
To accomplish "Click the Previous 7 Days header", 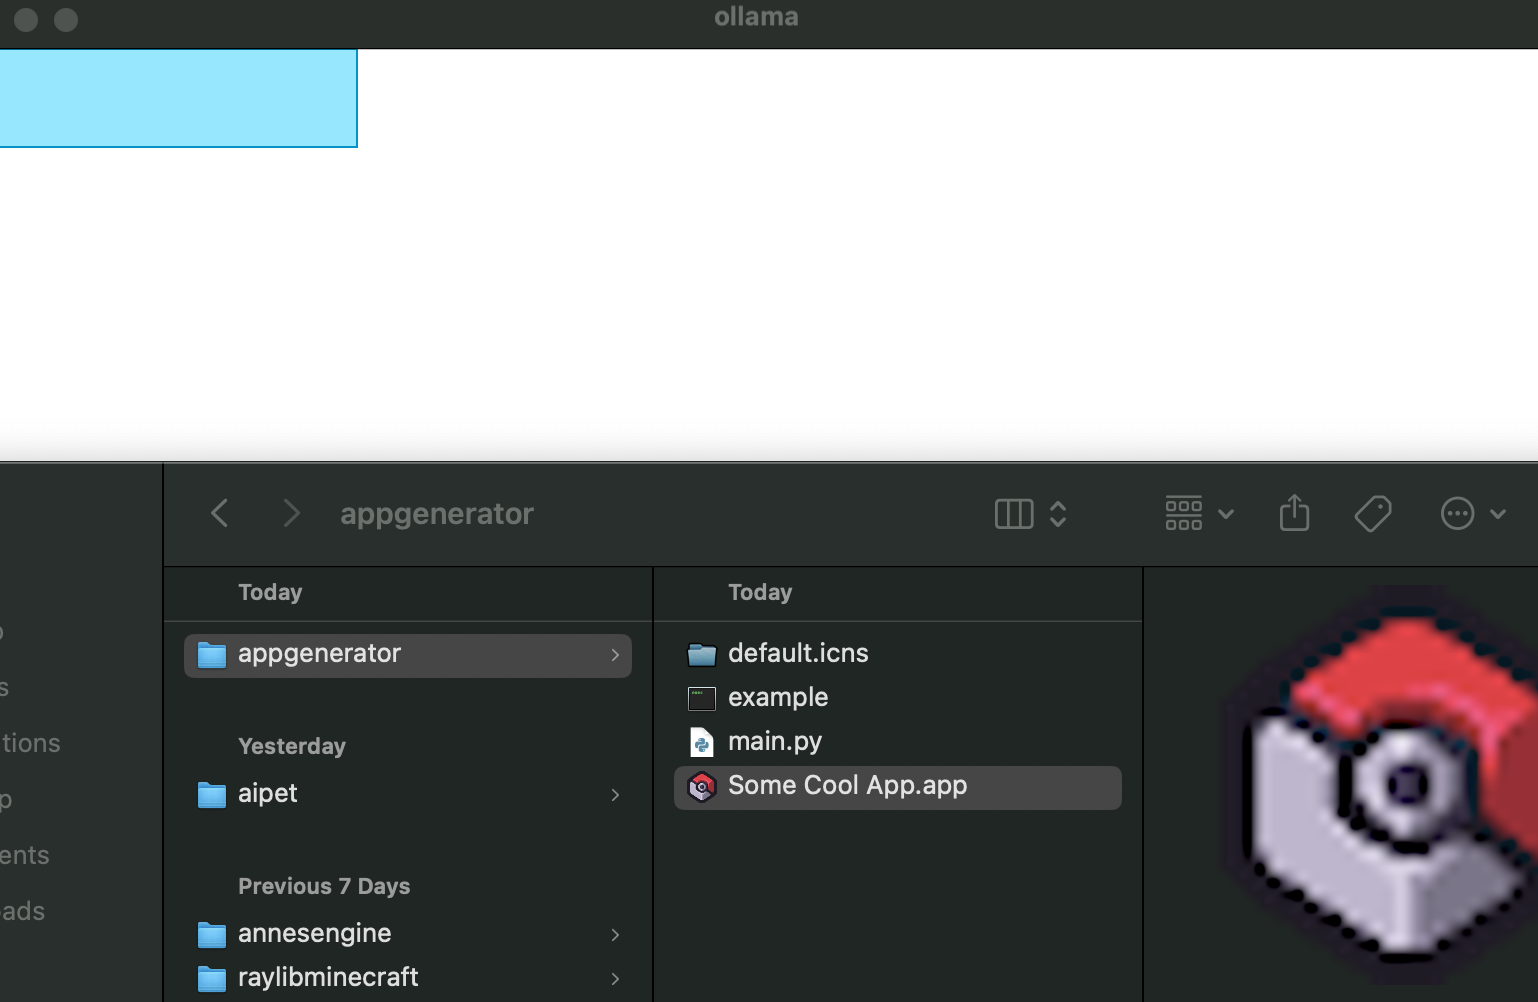I will pos(324,886).
